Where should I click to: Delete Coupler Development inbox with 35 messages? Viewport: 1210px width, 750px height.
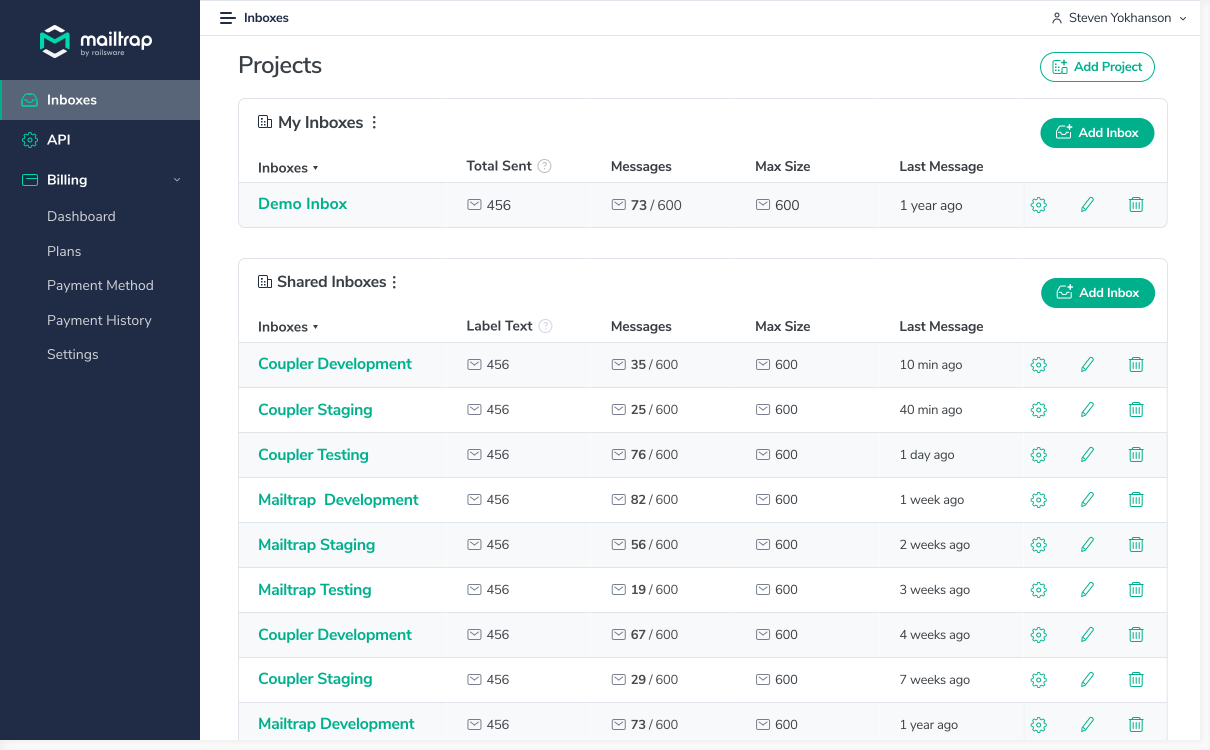tap(1136, 365)
